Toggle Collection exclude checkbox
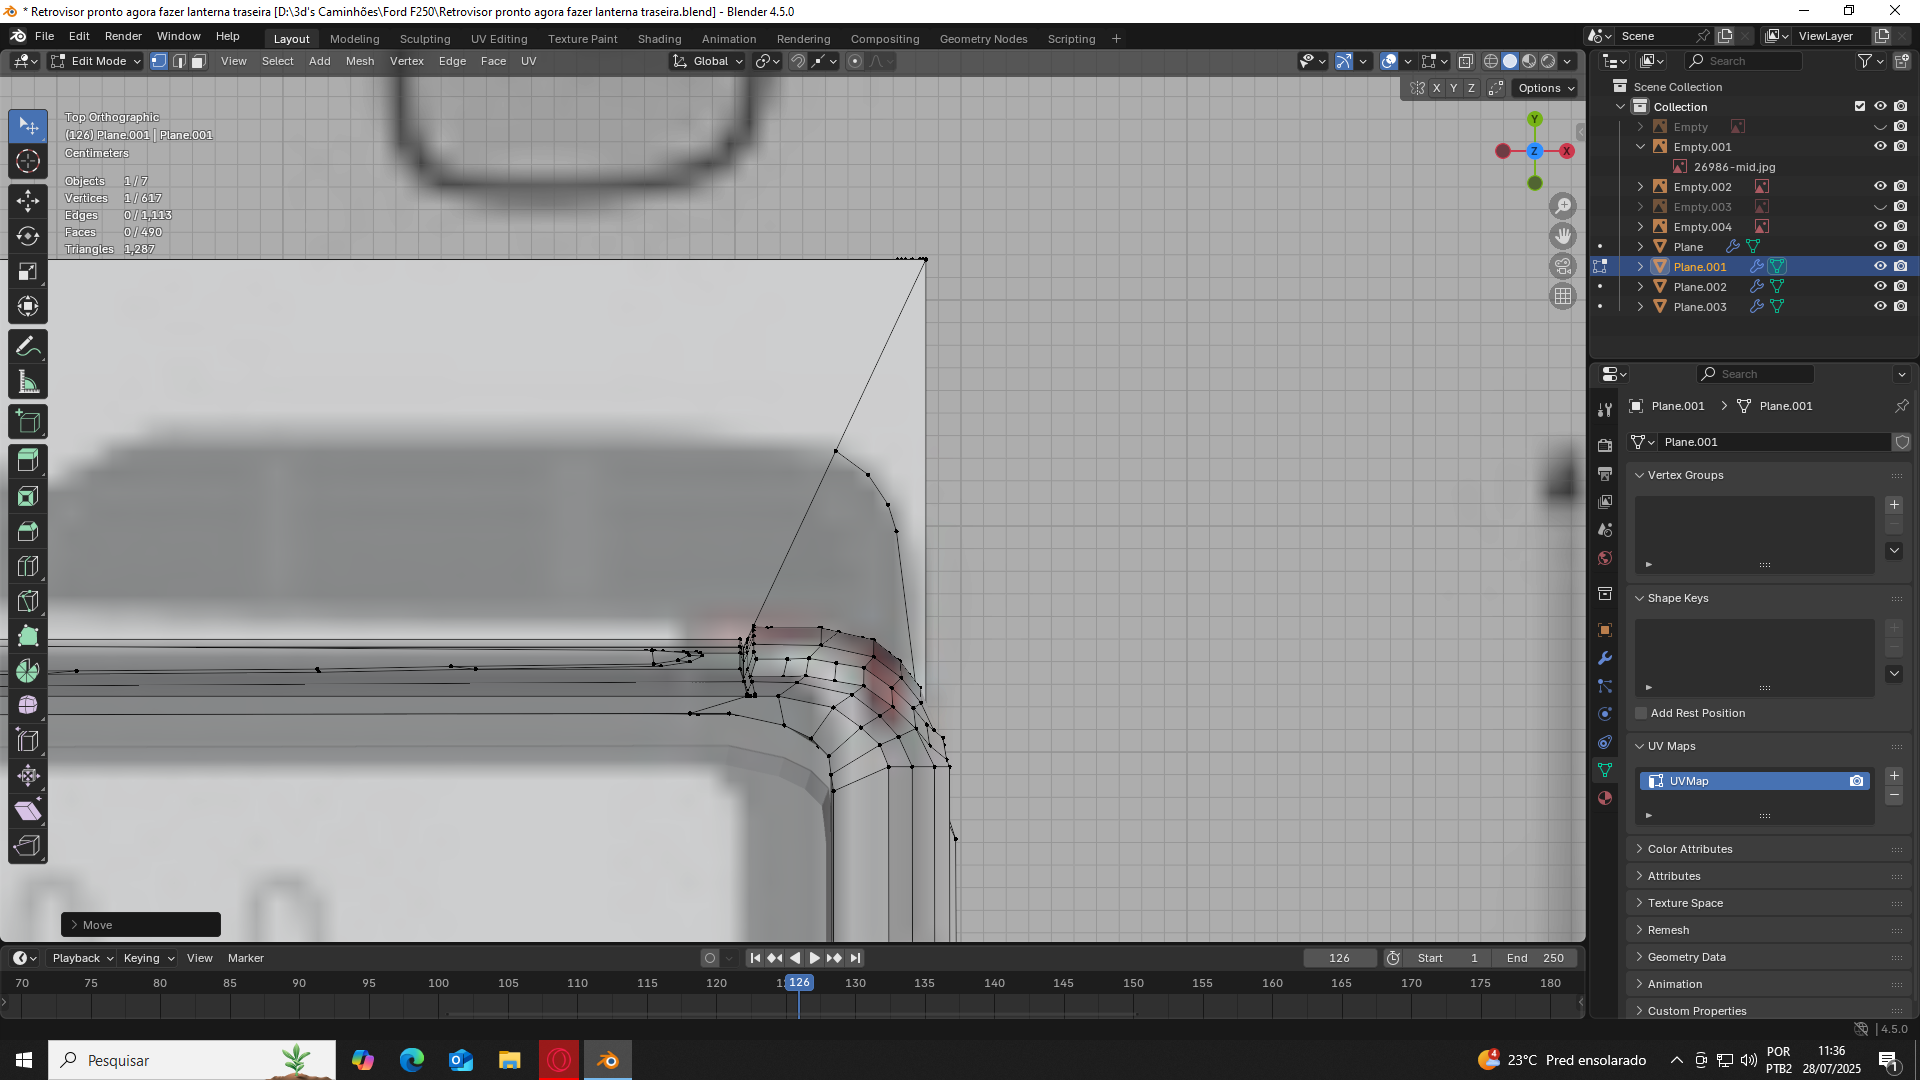The height and width of the screenshot is (1080, 1920). pyautogui.click(x=1859, y=107)
